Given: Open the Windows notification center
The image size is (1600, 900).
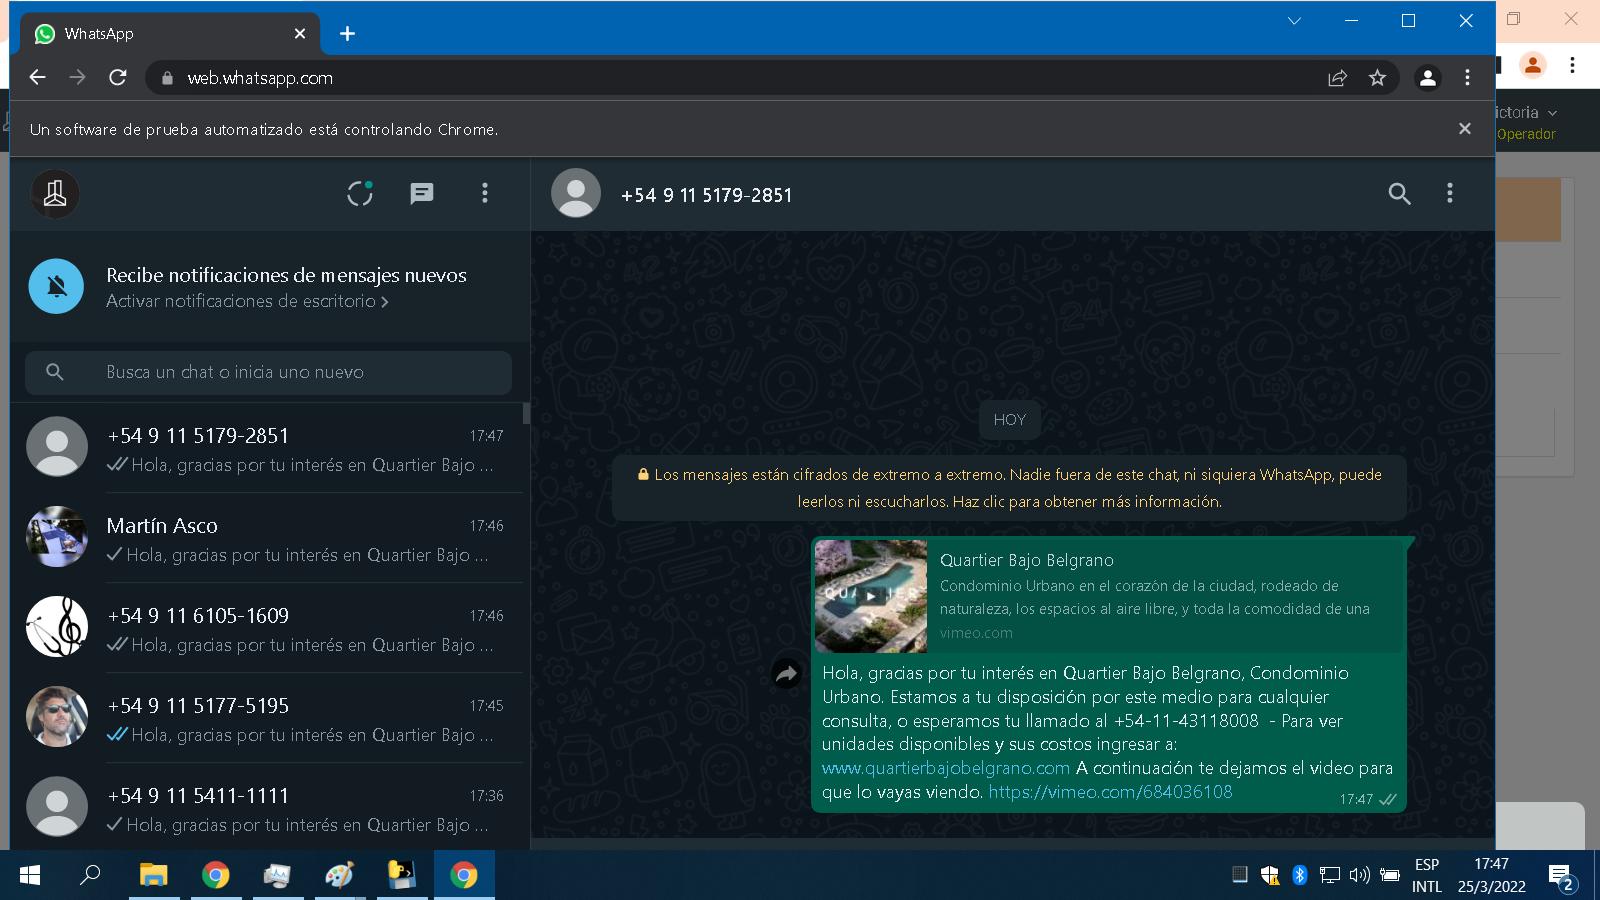Looking at the screenshot, I should point(1561,877).
